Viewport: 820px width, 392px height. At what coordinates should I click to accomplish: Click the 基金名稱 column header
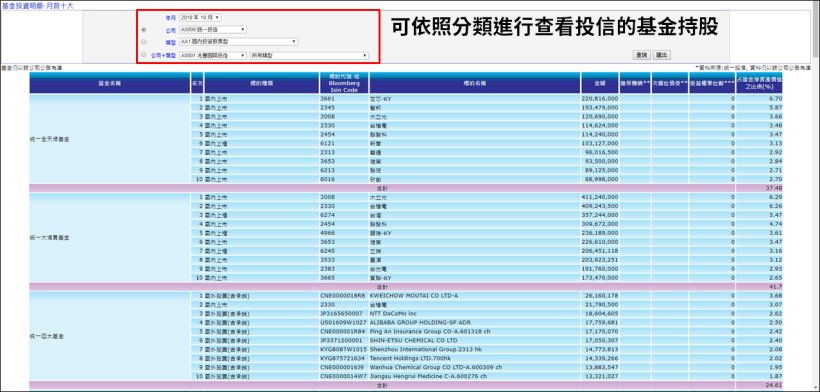[x=110, y=83]
